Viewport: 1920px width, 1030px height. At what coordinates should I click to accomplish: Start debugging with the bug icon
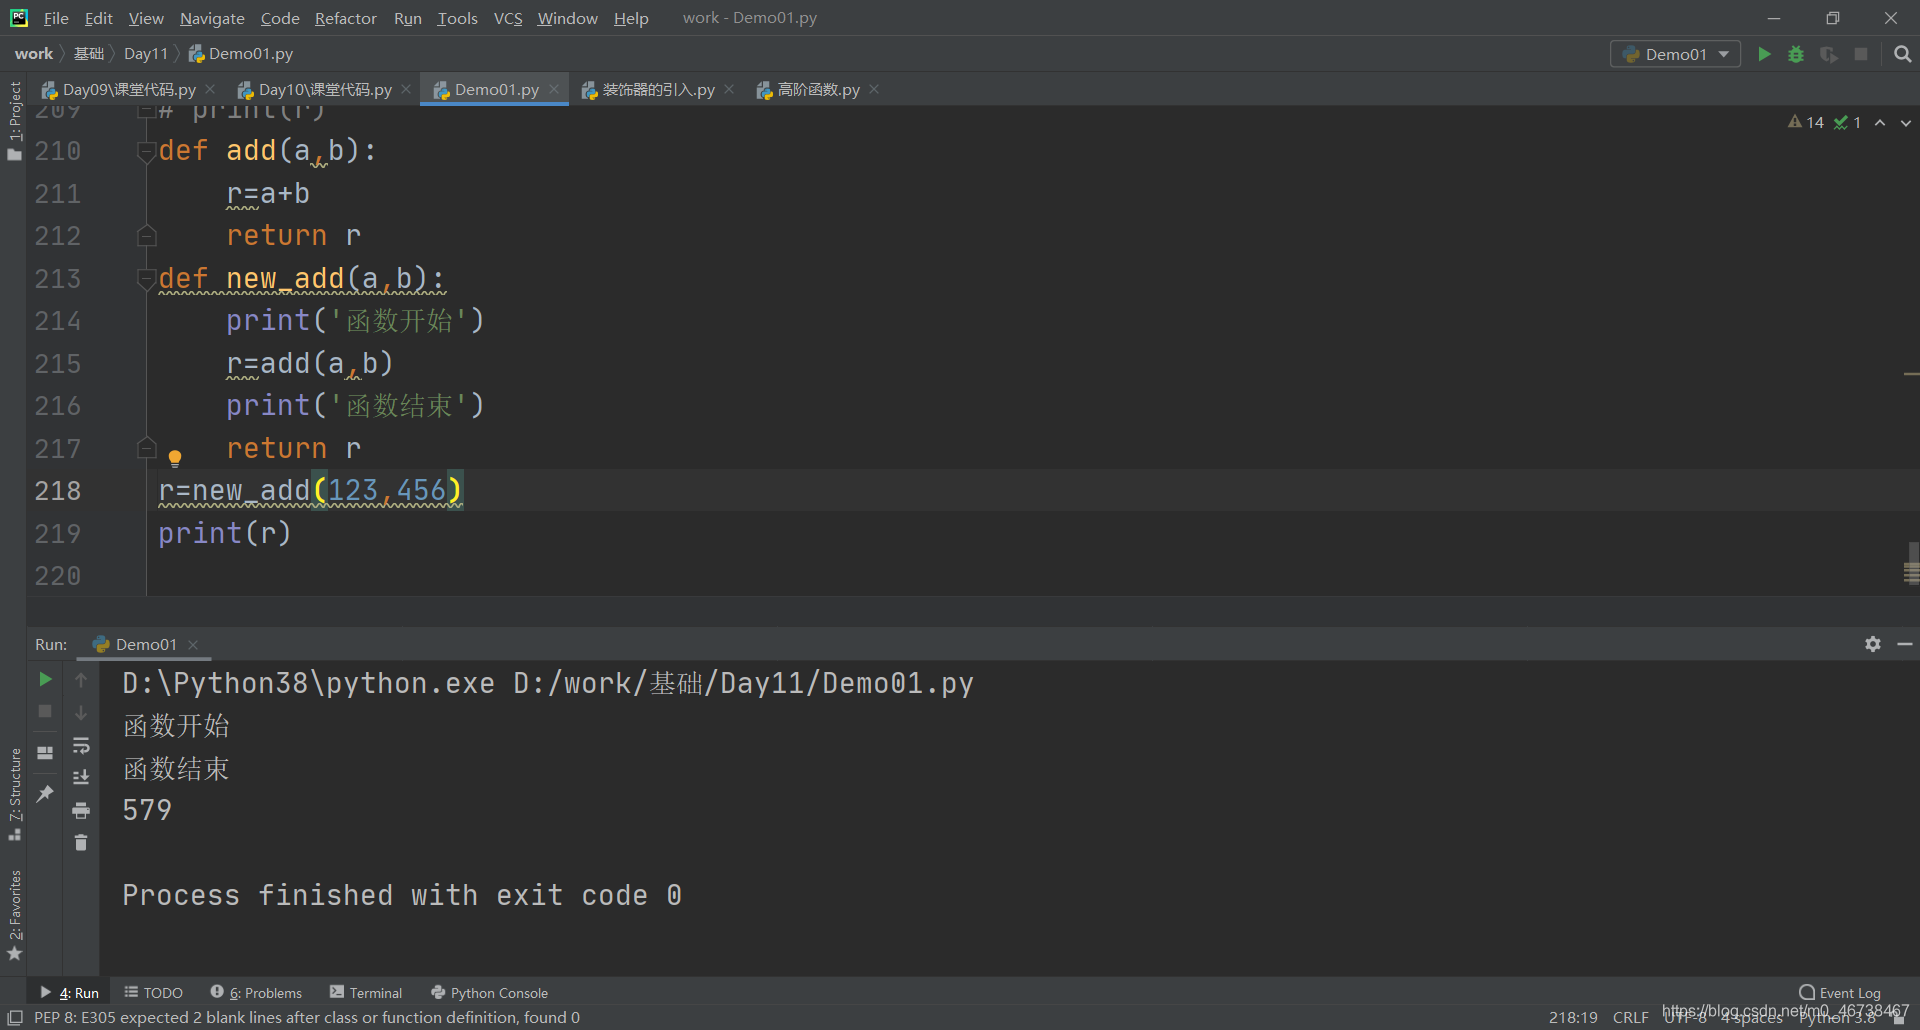tap(1796, 54)
